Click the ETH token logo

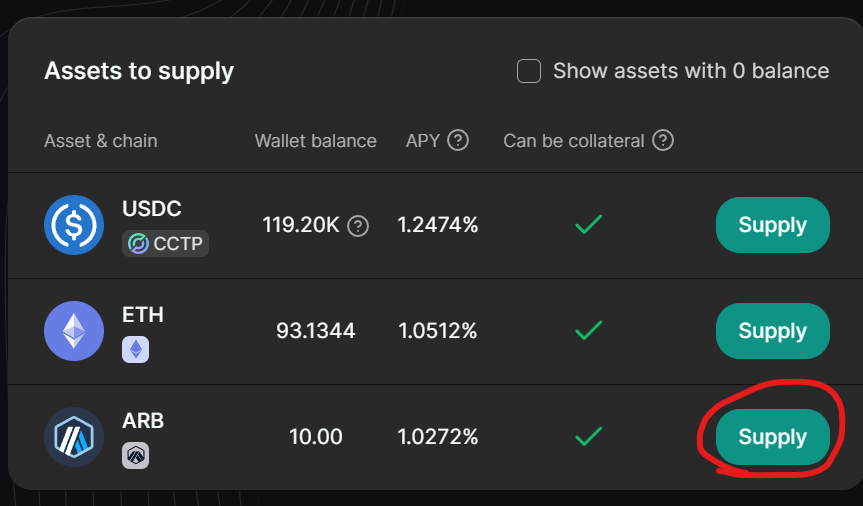(74, 331)
